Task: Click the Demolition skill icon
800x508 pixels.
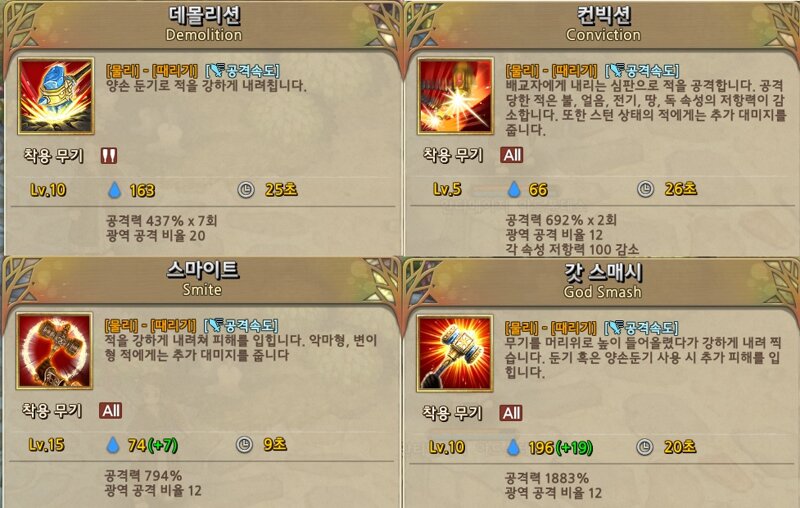Action: 56,96
